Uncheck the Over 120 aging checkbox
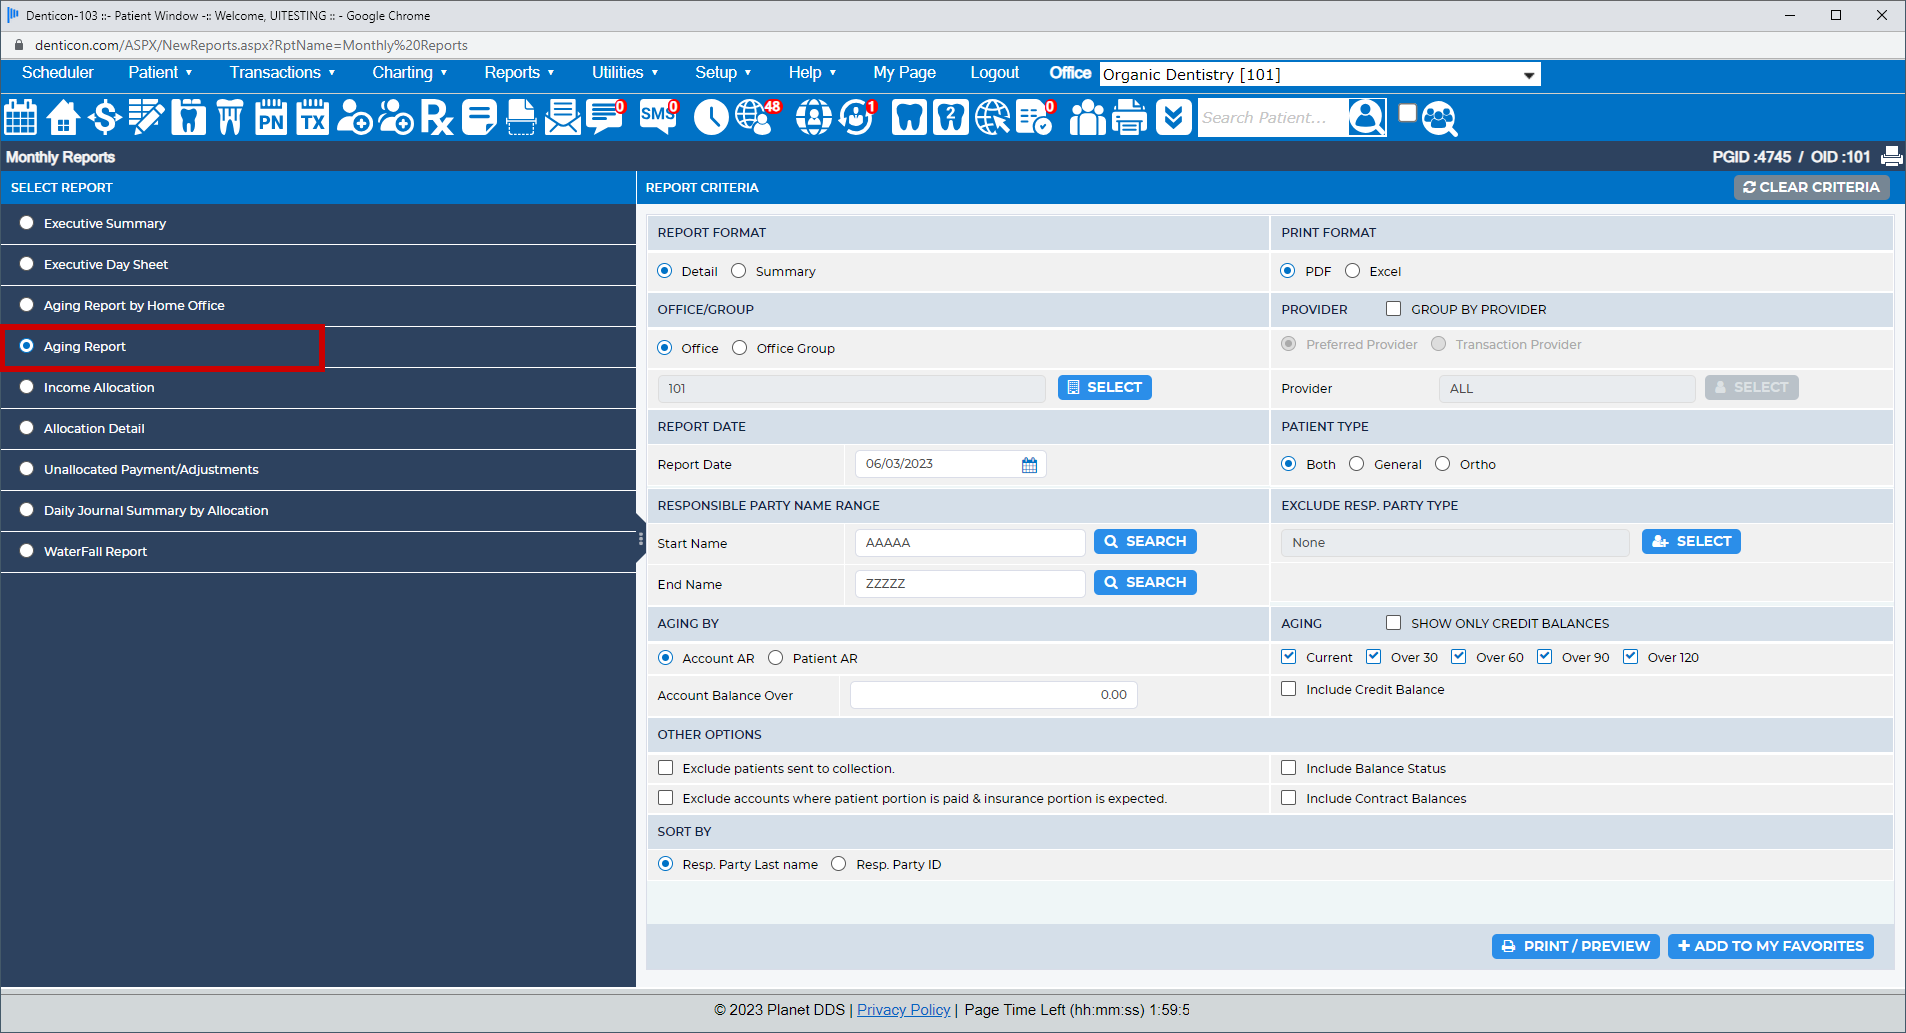Screen dimensions: 1906x1033 (x=1630, y=656)
